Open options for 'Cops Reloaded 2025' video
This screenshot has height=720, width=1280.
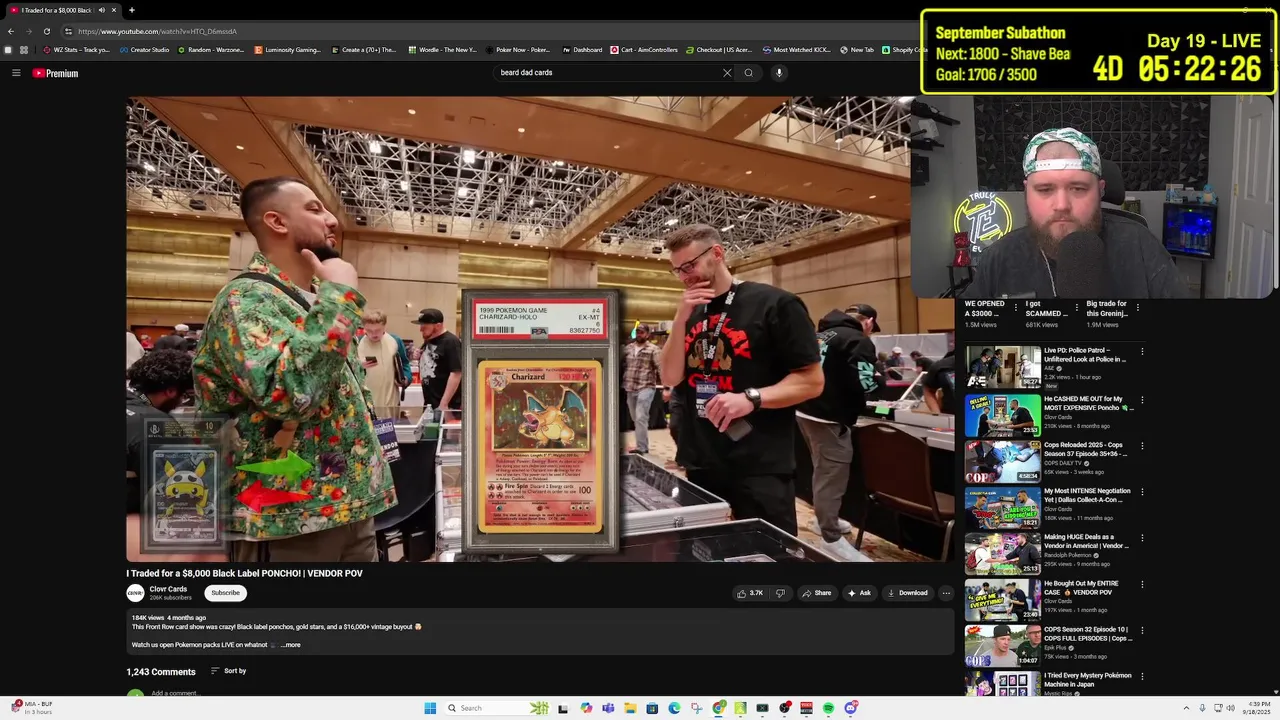[x=1142, y=446]
